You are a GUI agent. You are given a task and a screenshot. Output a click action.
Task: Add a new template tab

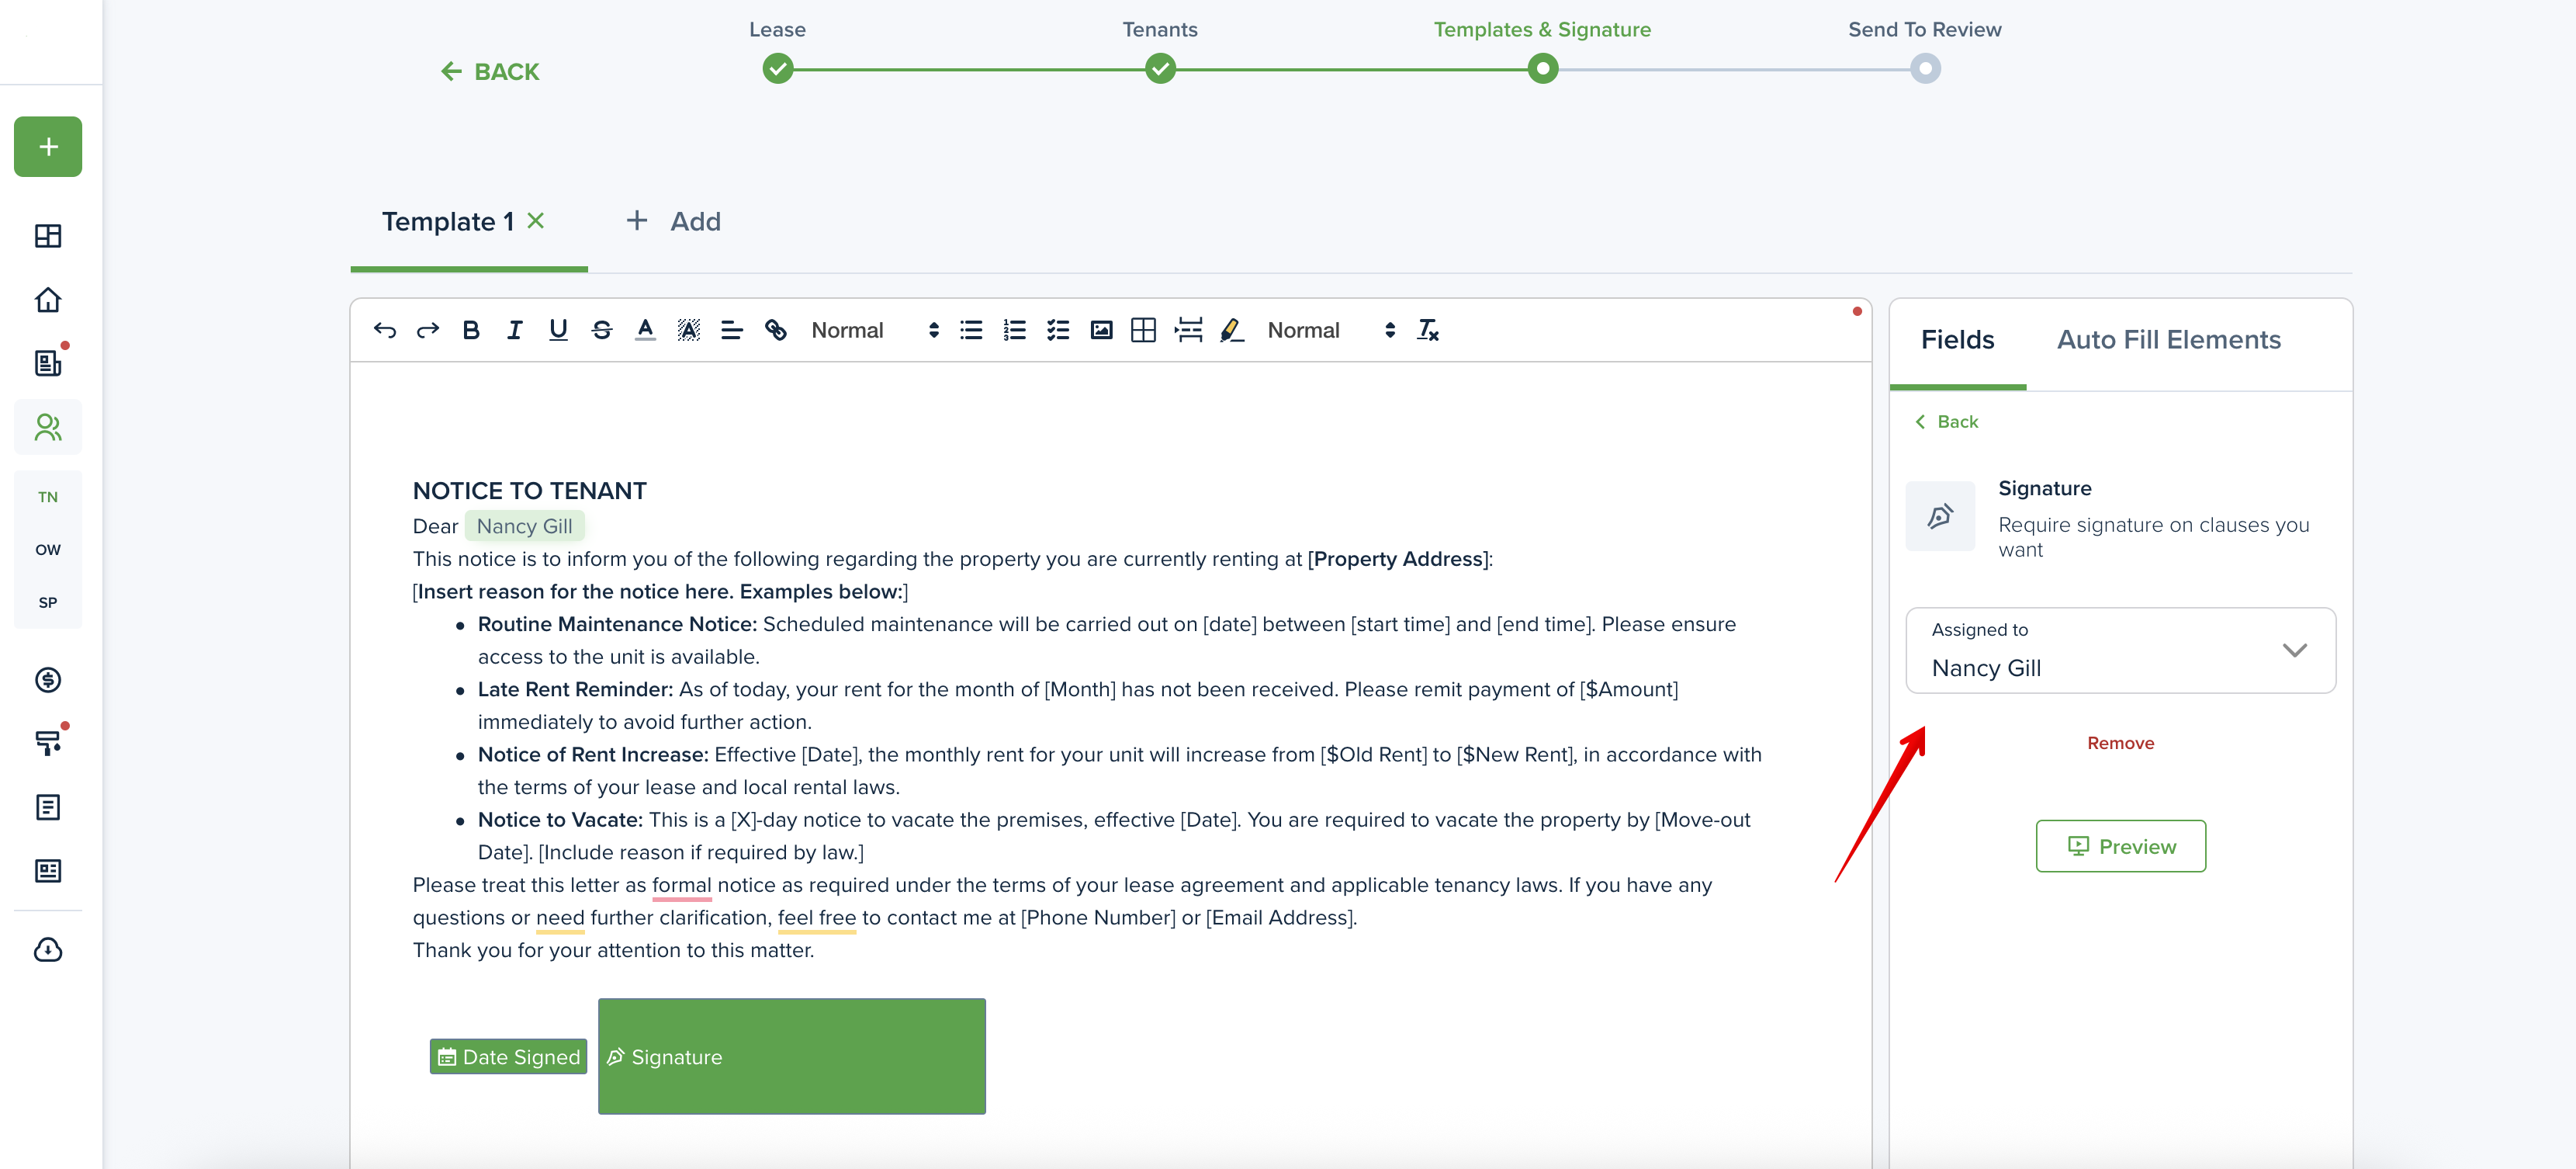click(x=673, y=221)
